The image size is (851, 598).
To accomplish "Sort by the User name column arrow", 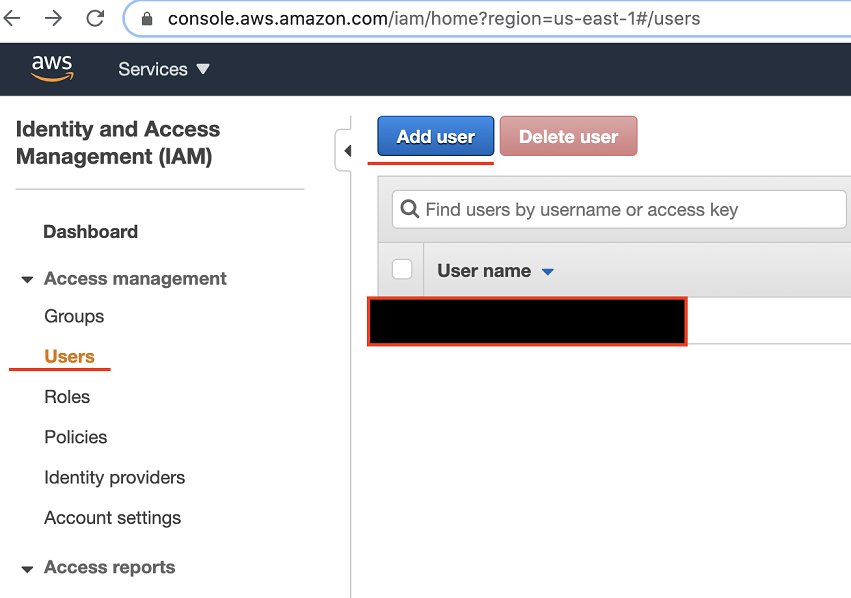I will click(x=547, y=271).
